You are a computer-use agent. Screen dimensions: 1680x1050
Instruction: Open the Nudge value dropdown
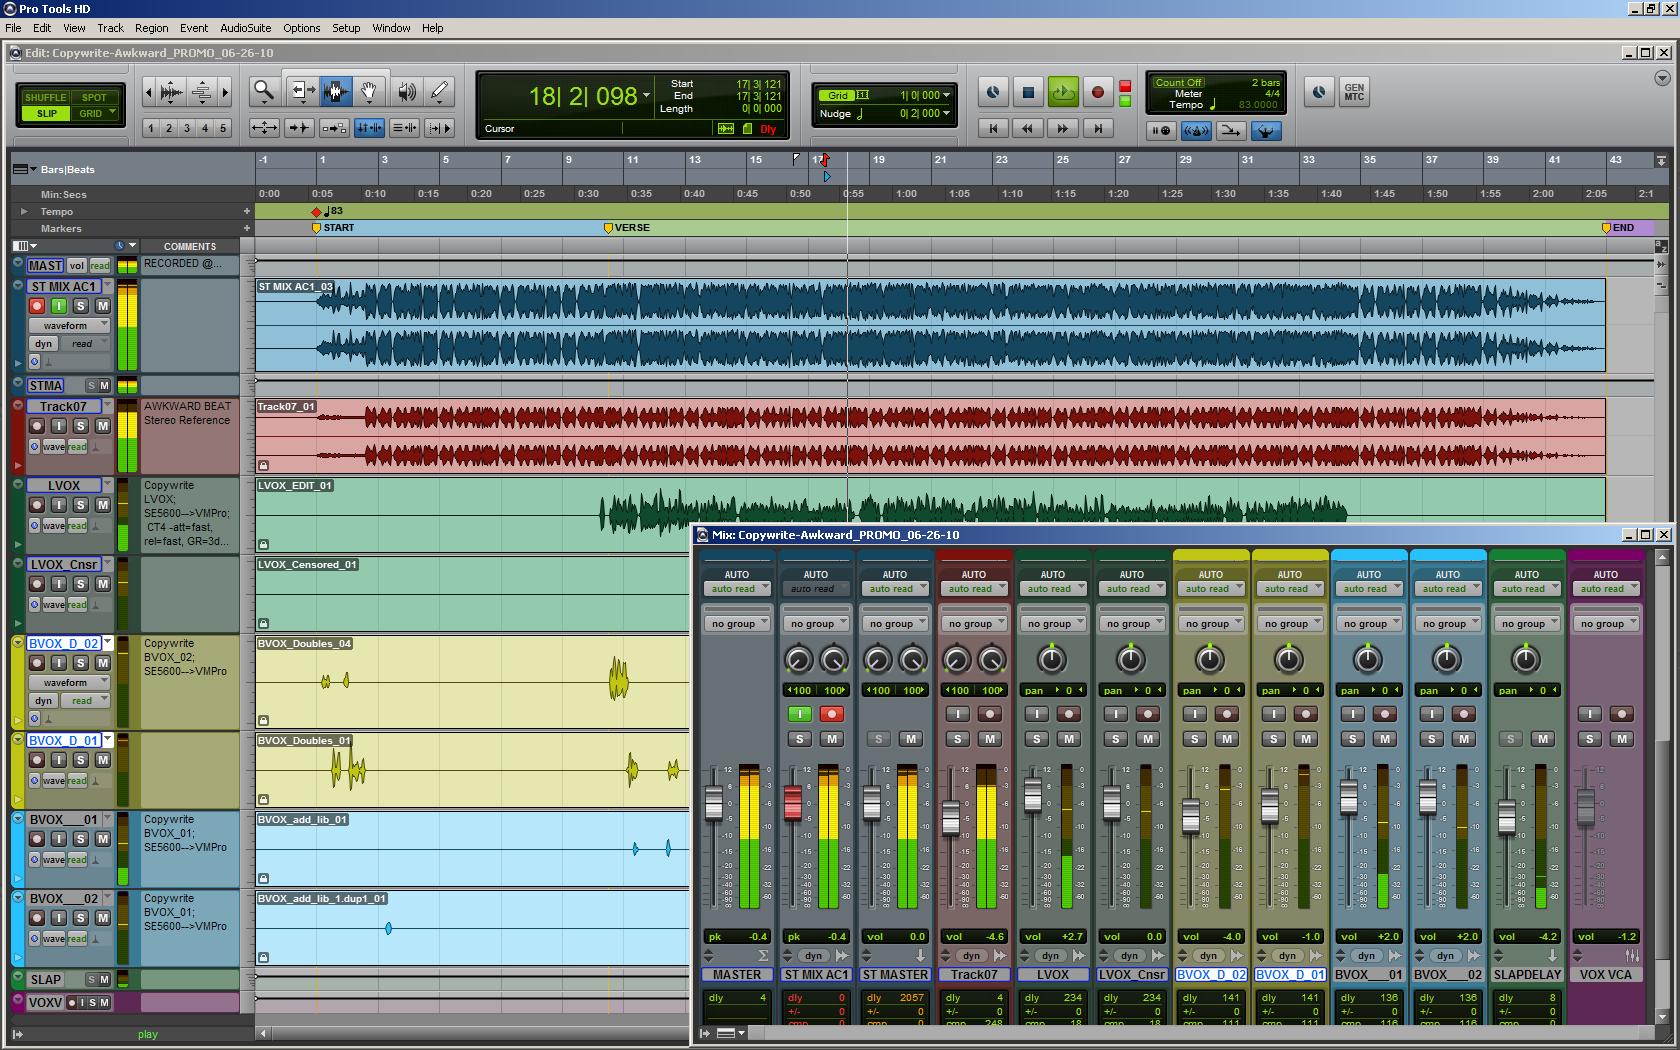946,114
